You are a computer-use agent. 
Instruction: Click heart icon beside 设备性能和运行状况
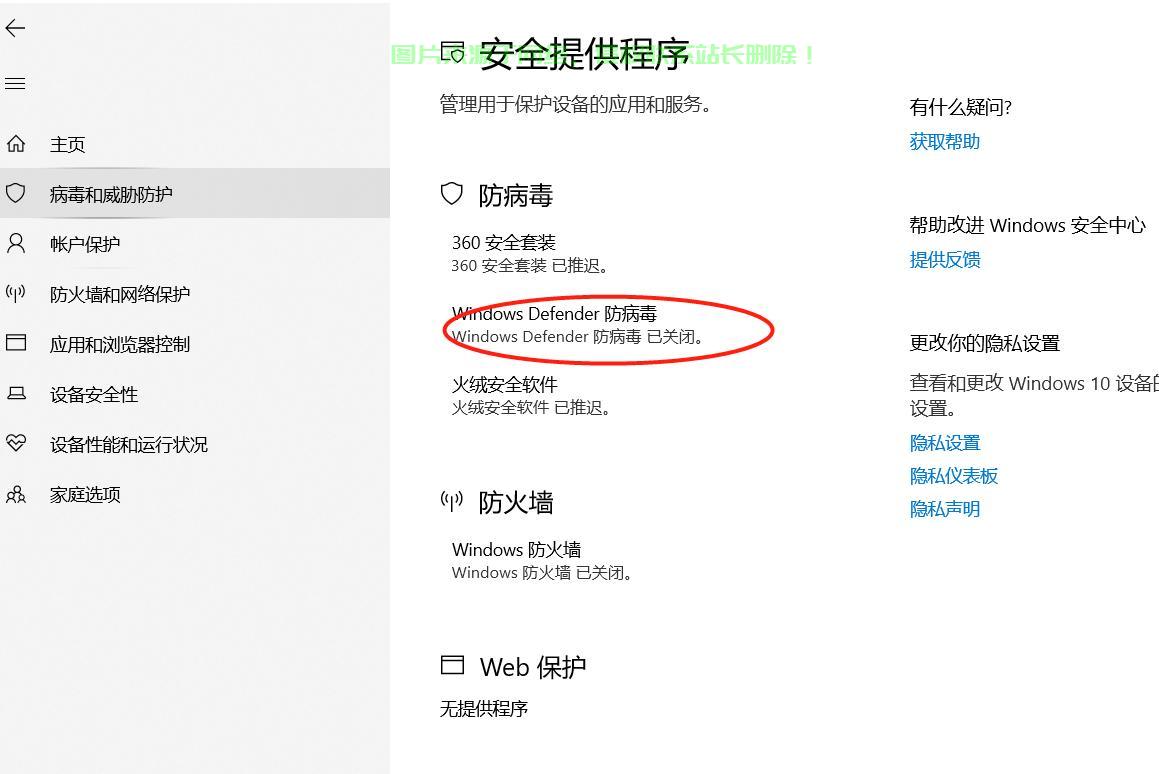click(x=16, y=444)
